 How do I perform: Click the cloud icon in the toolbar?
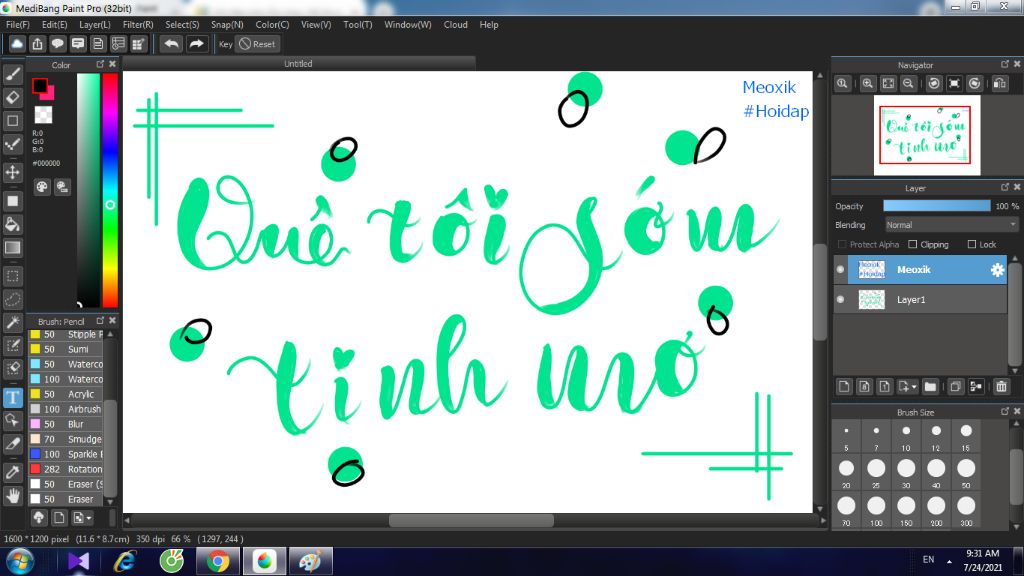[17, 44]
